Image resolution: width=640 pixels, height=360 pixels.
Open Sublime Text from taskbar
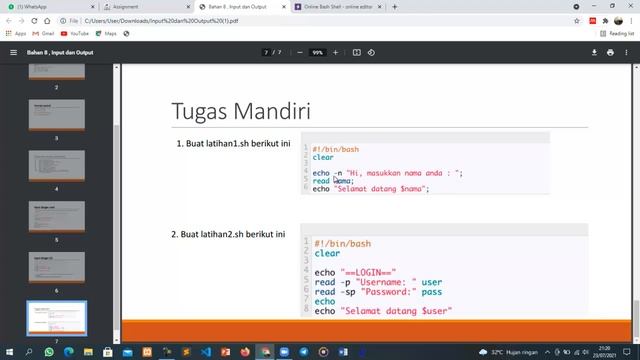186,352
